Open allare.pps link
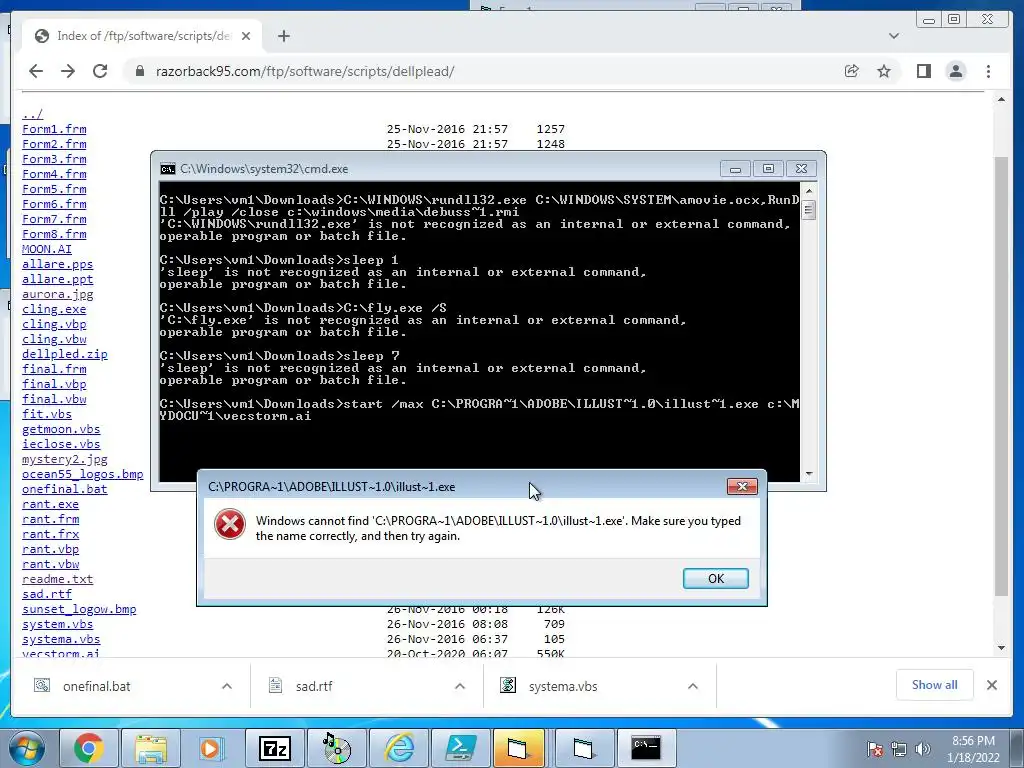The height and width of the screenshot is (768, 1024). point(57,264)
